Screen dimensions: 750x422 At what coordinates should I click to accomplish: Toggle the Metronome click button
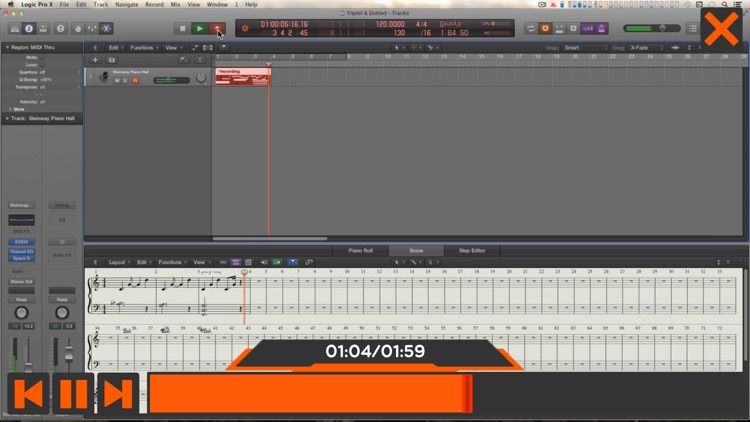tap(601, 29)
